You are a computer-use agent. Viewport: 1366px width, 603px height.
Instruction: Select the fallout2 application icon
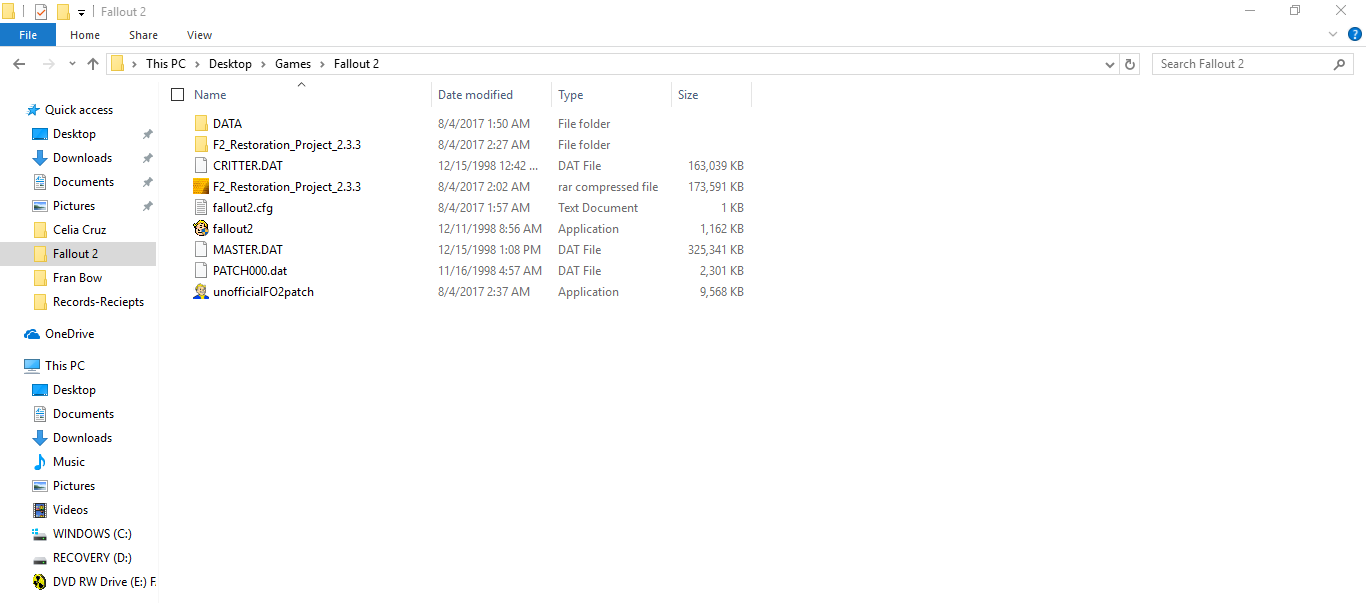point(201,229)
